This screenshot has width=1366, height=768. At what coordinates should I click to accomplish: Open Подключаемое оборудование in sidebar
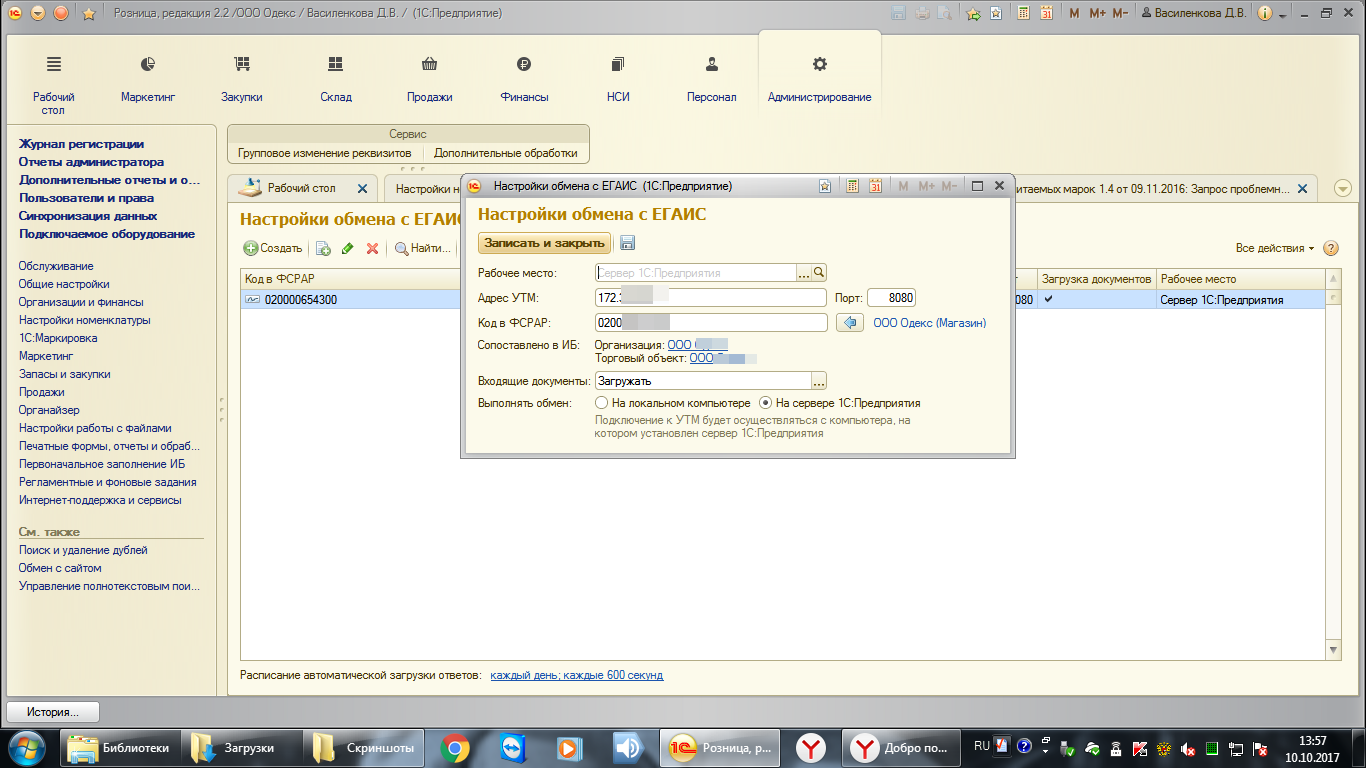tap(107, 234)
